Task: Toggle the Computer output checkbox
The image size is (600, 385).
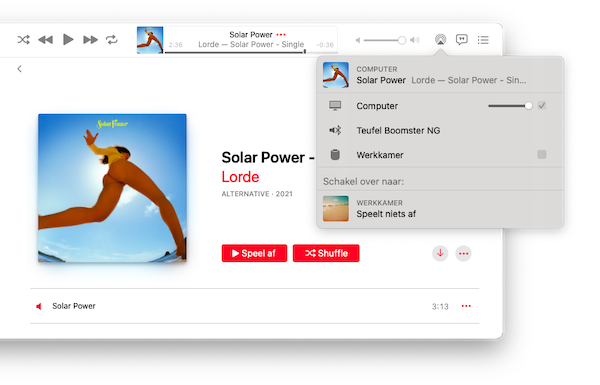Action: tap(541, 106)
